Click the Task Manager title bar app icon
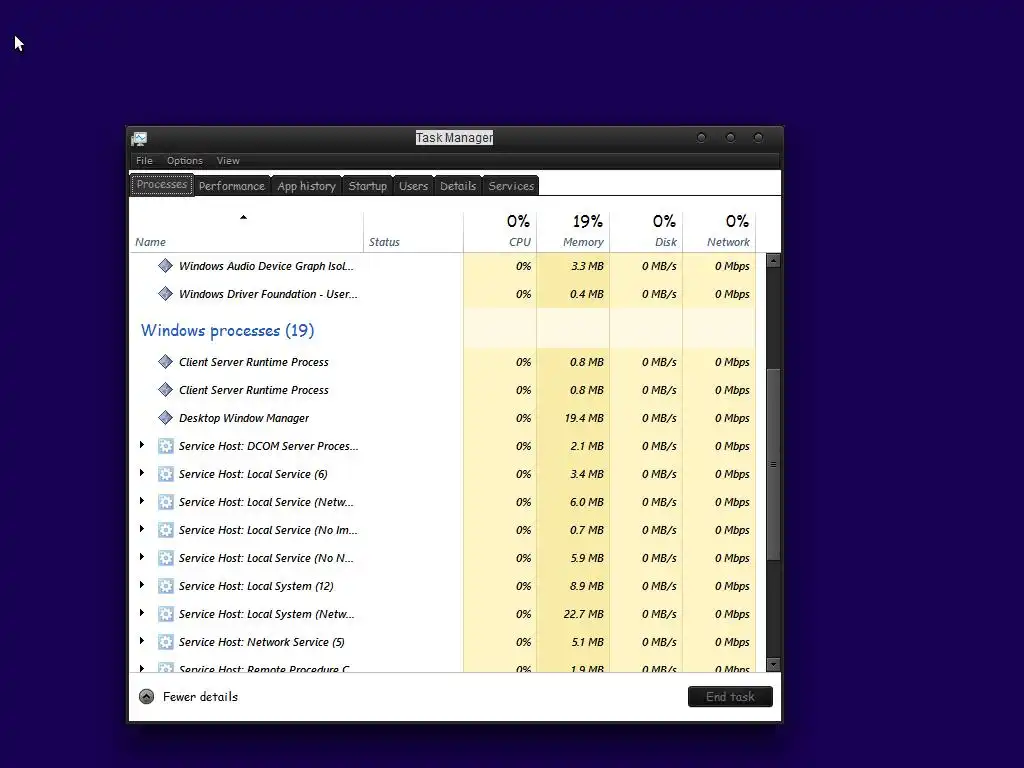The height and width of the screenshot is (768, 1024). pyautogui.click(x=139, y=138)
